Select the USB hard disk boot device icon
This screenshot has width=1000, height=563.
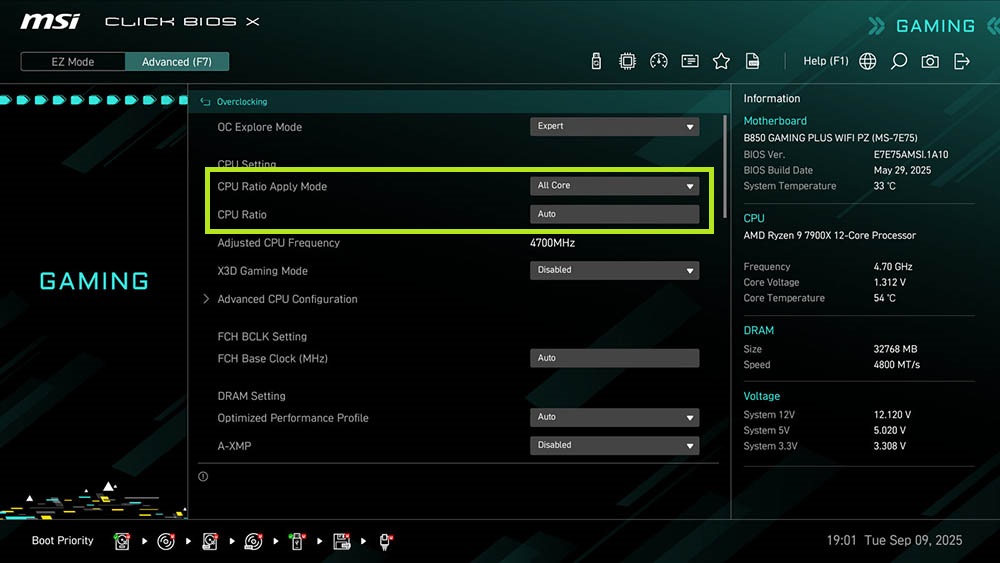coord(210,541)
